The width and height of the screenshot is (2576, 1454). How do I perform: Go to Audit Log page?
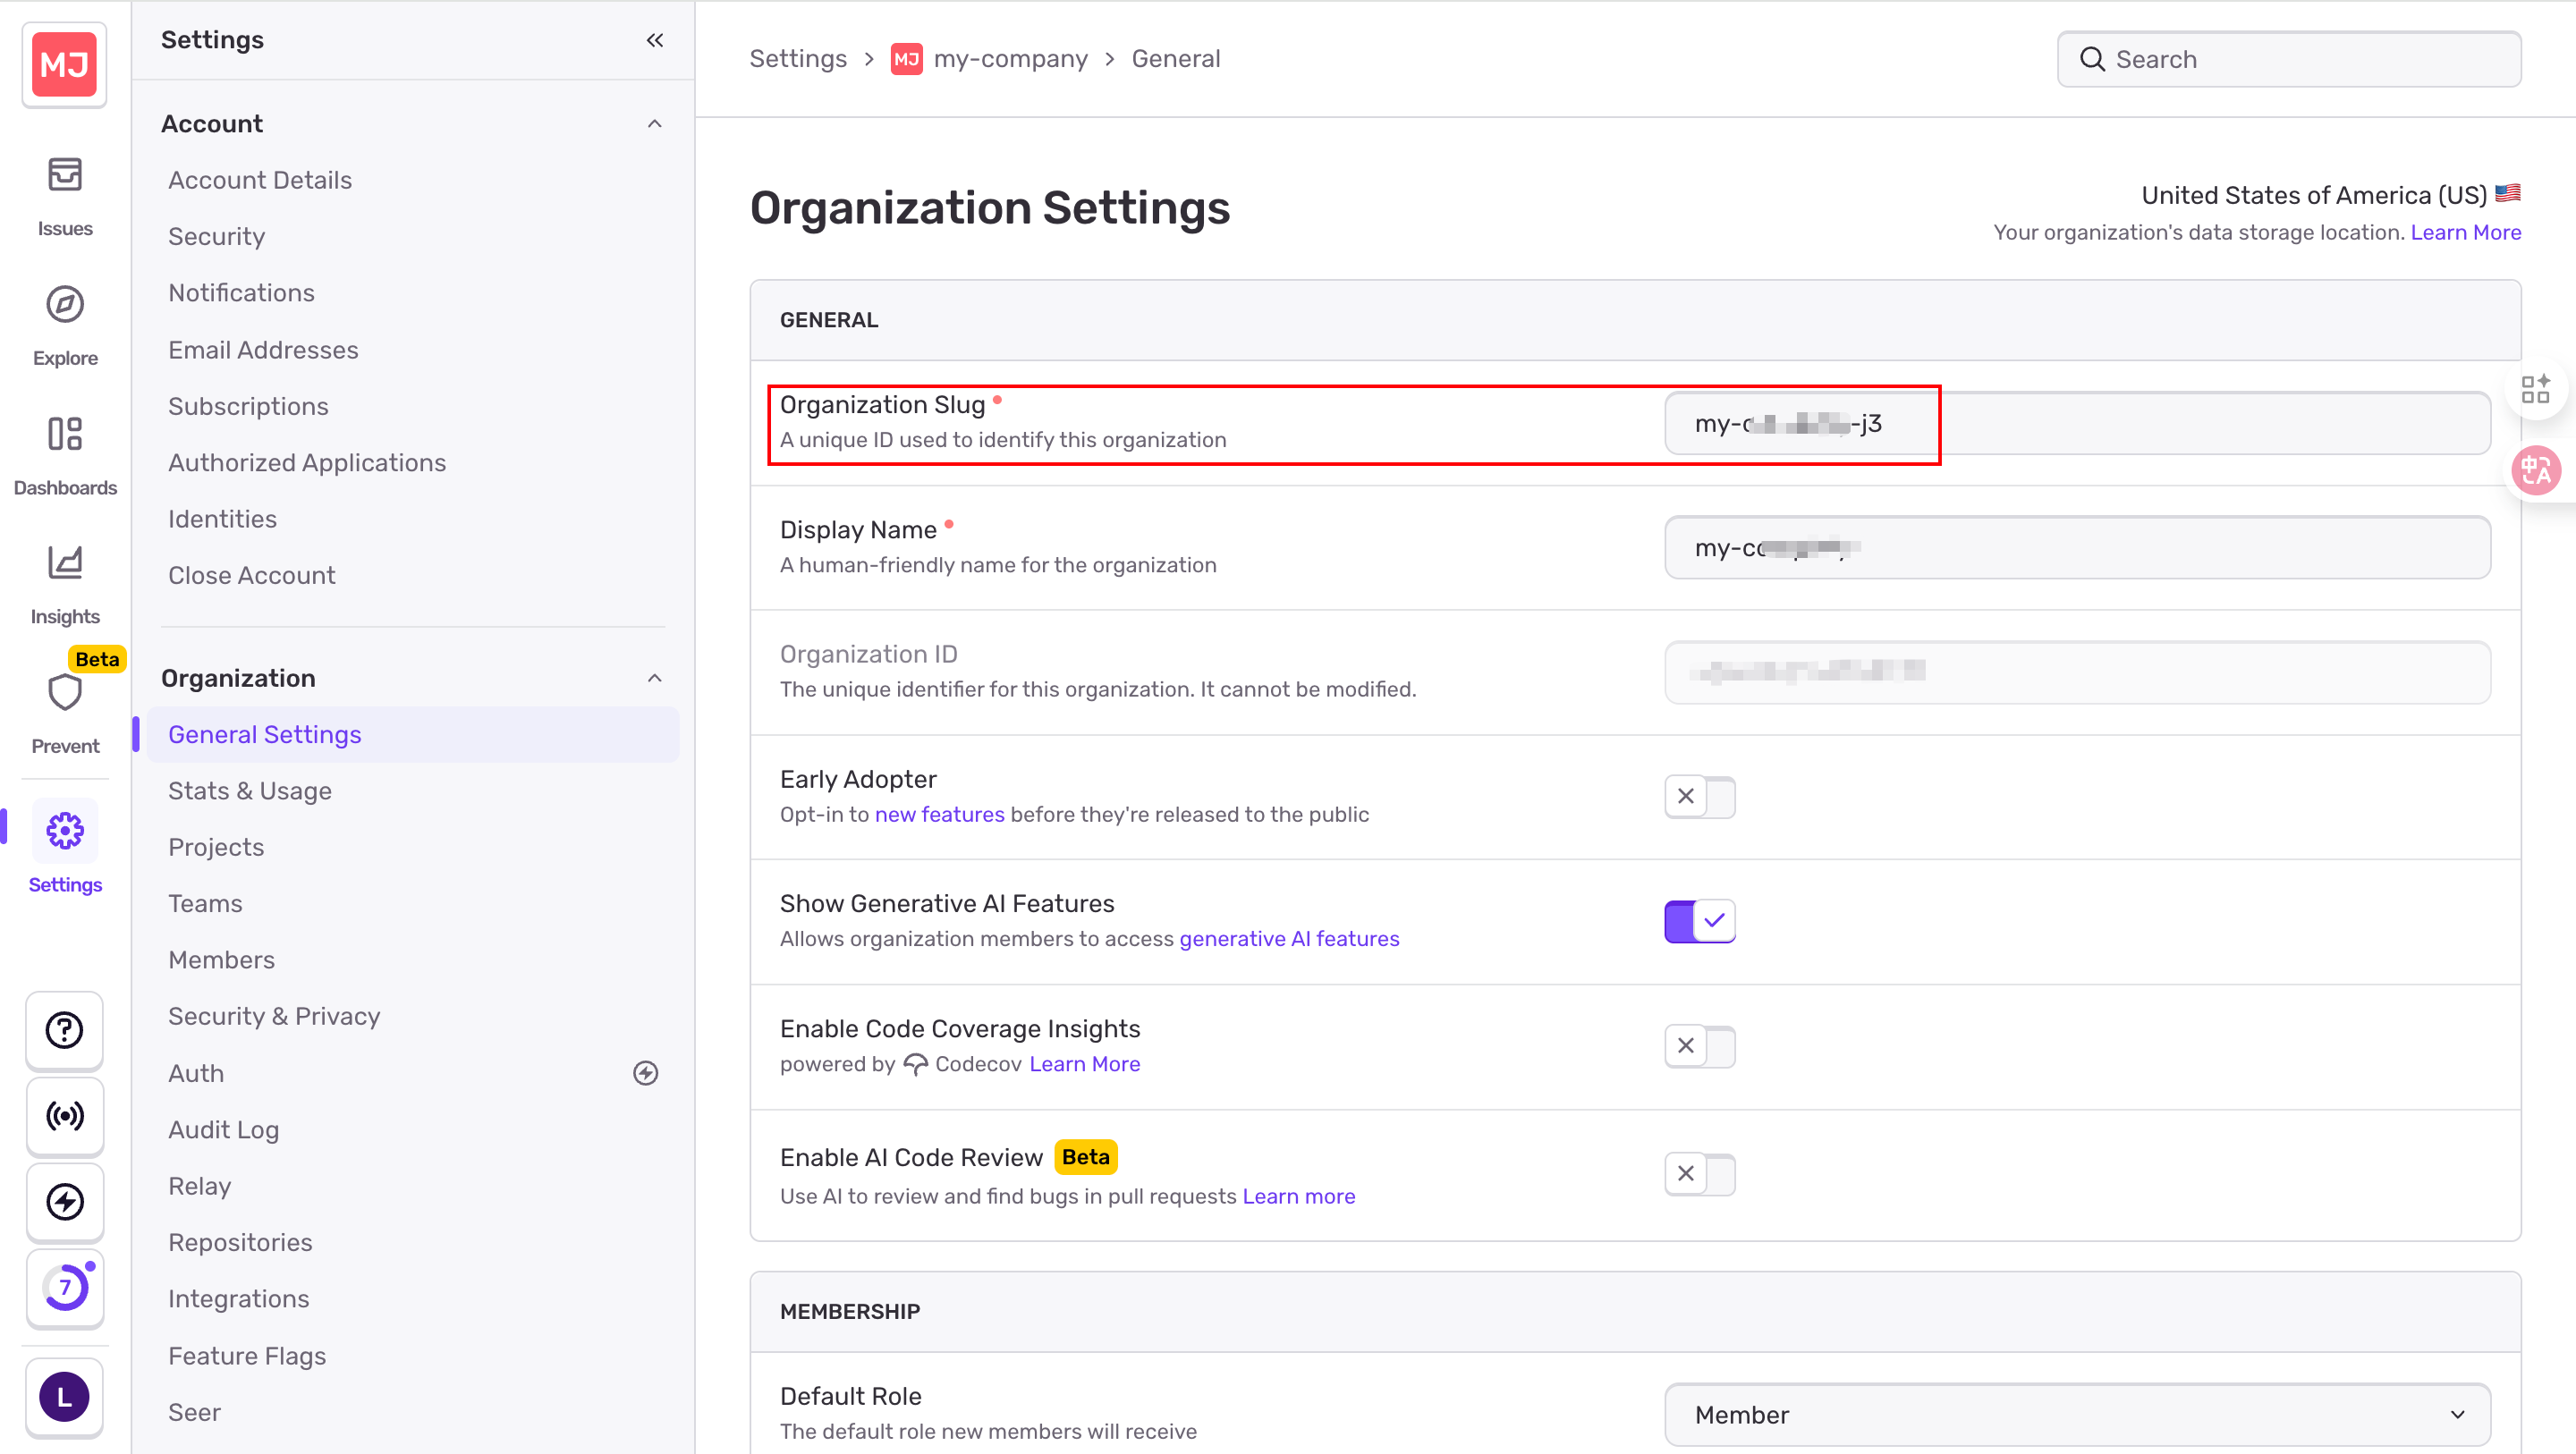click(223, 1130)
